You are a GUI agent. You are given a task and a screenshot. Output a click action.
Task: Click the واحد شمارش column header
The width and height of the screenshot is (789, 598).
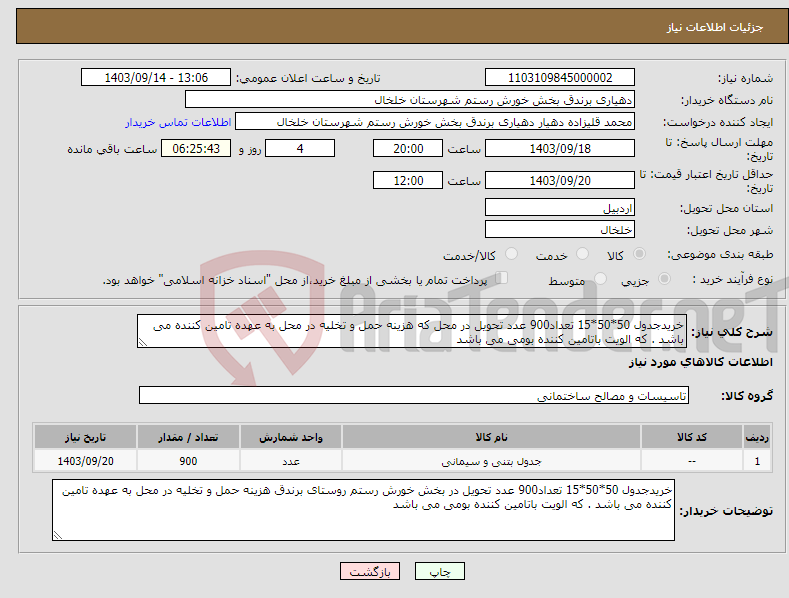pos(291,437)
